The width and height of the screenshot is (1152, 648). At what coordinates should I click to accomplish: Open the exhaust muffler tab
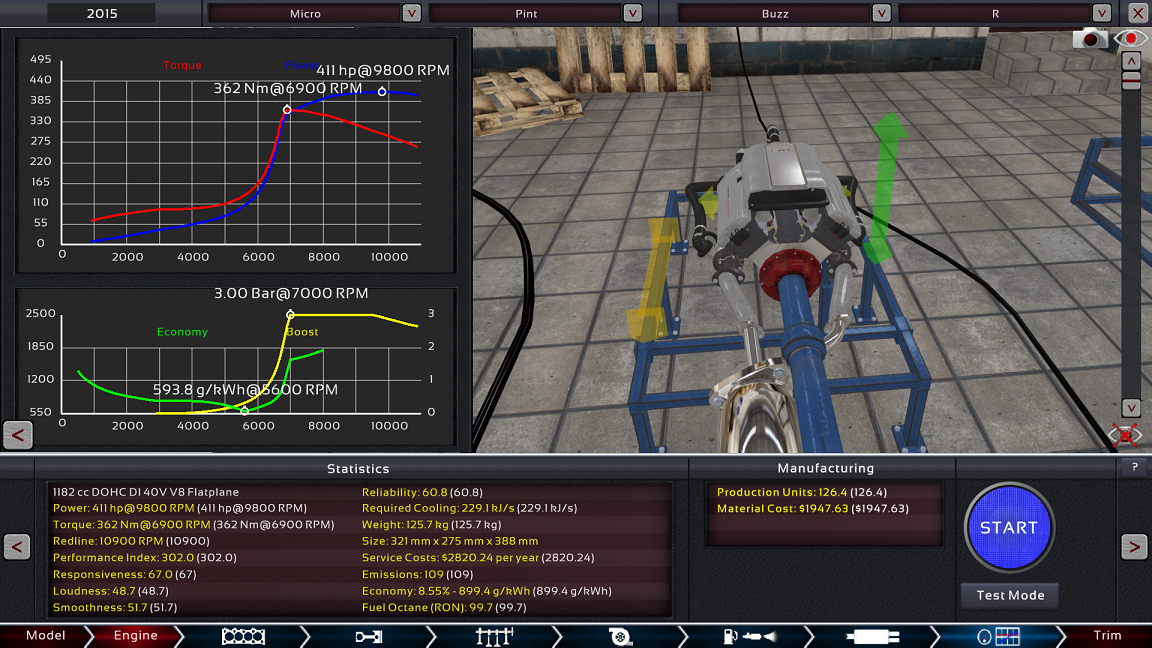coord(873,636)
